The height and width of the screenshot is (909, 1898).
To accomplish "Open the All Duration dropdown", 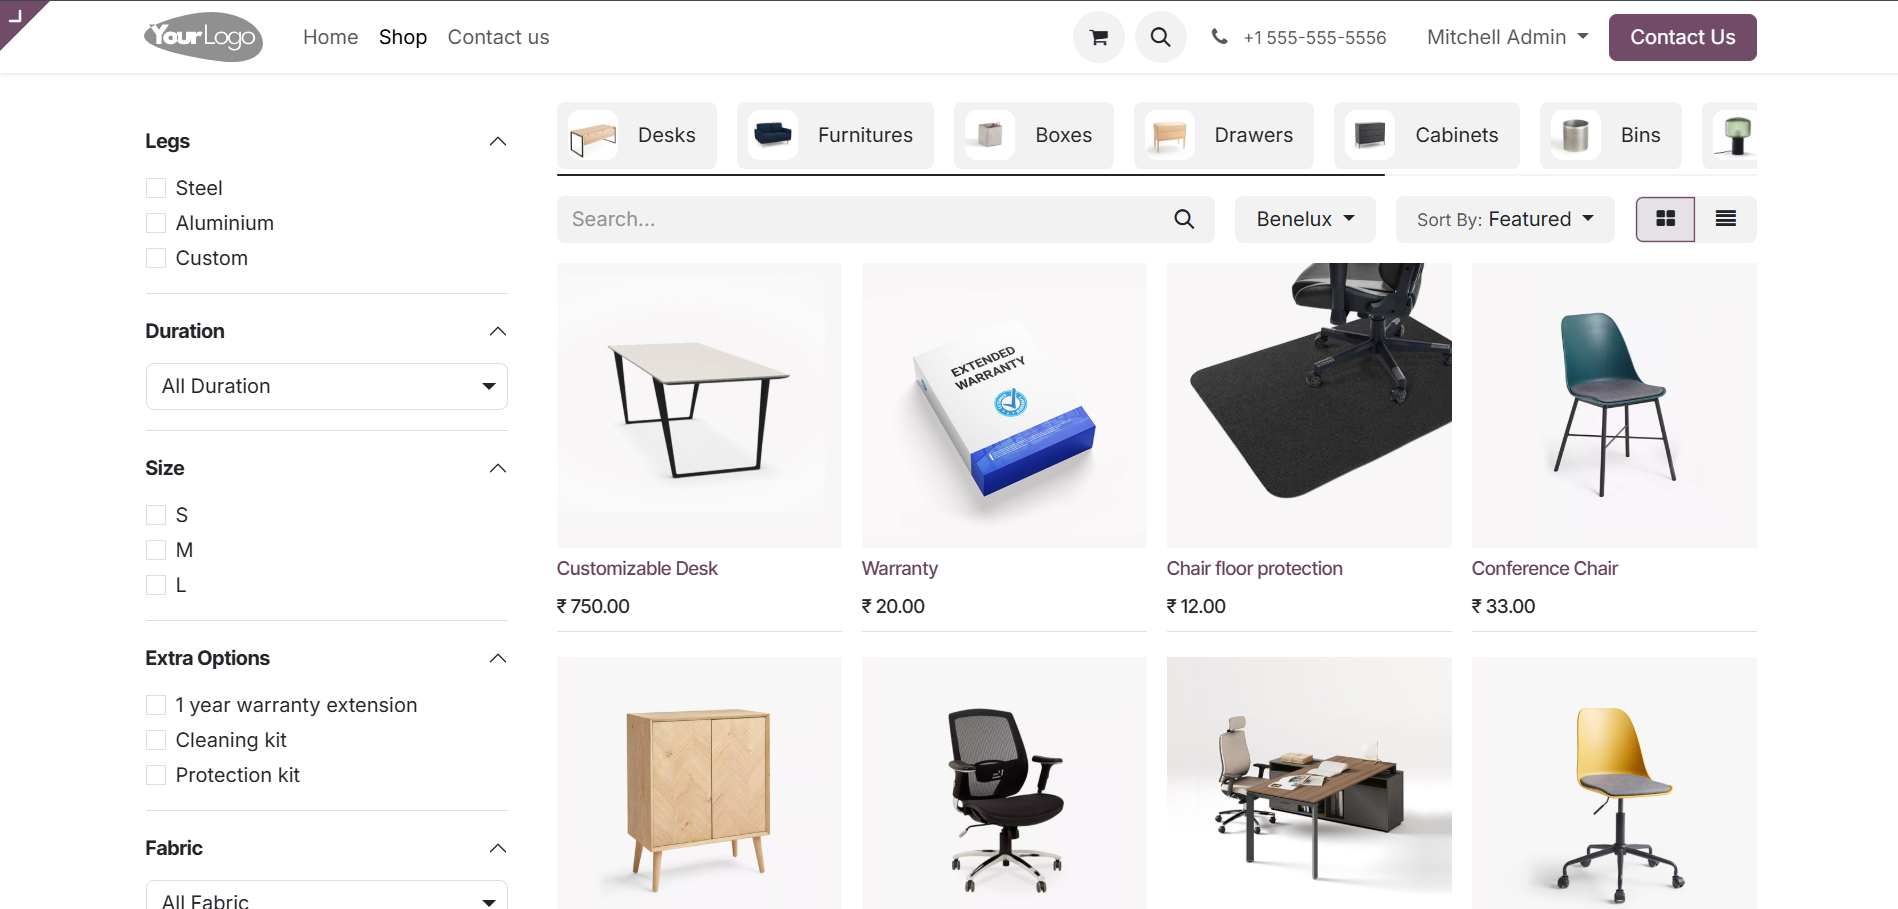I will [x=327, y=386].
